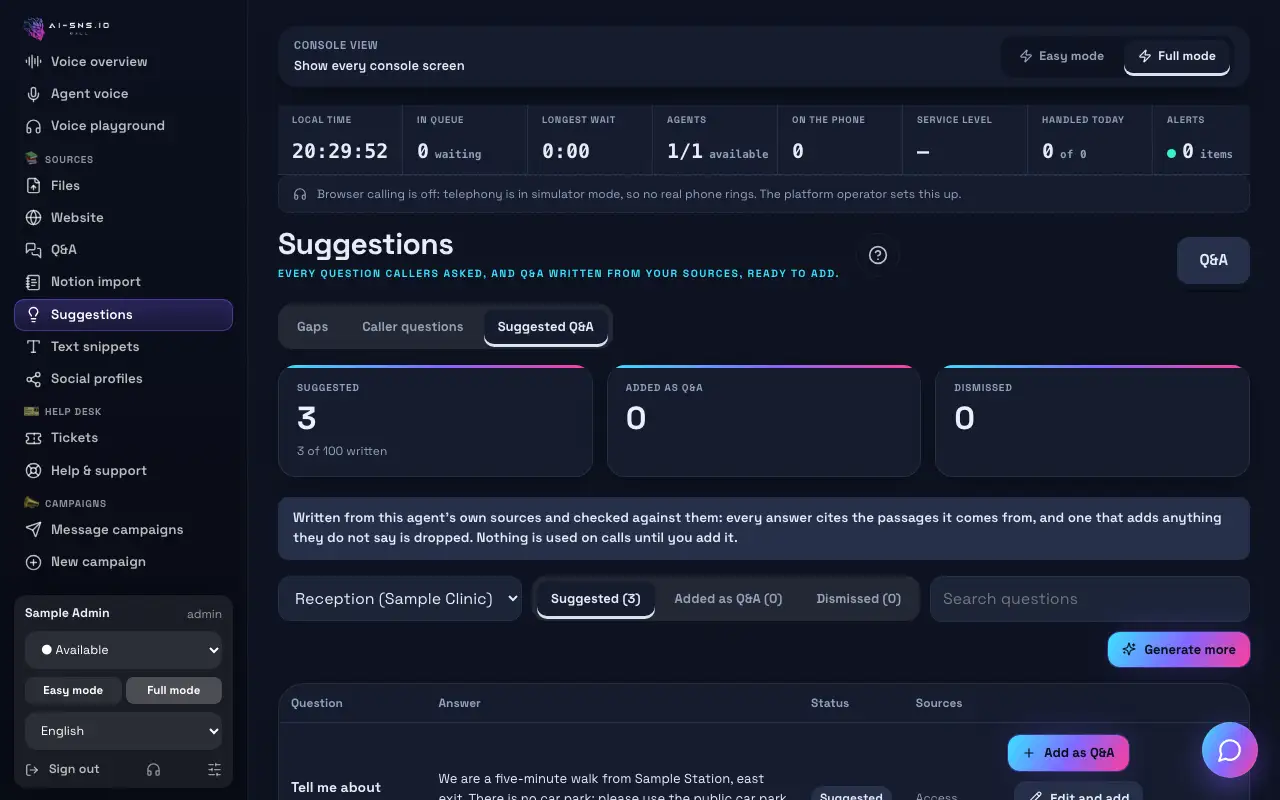Click the New campaign plus icon
The image size is (1280, 800).
point(33,562)
